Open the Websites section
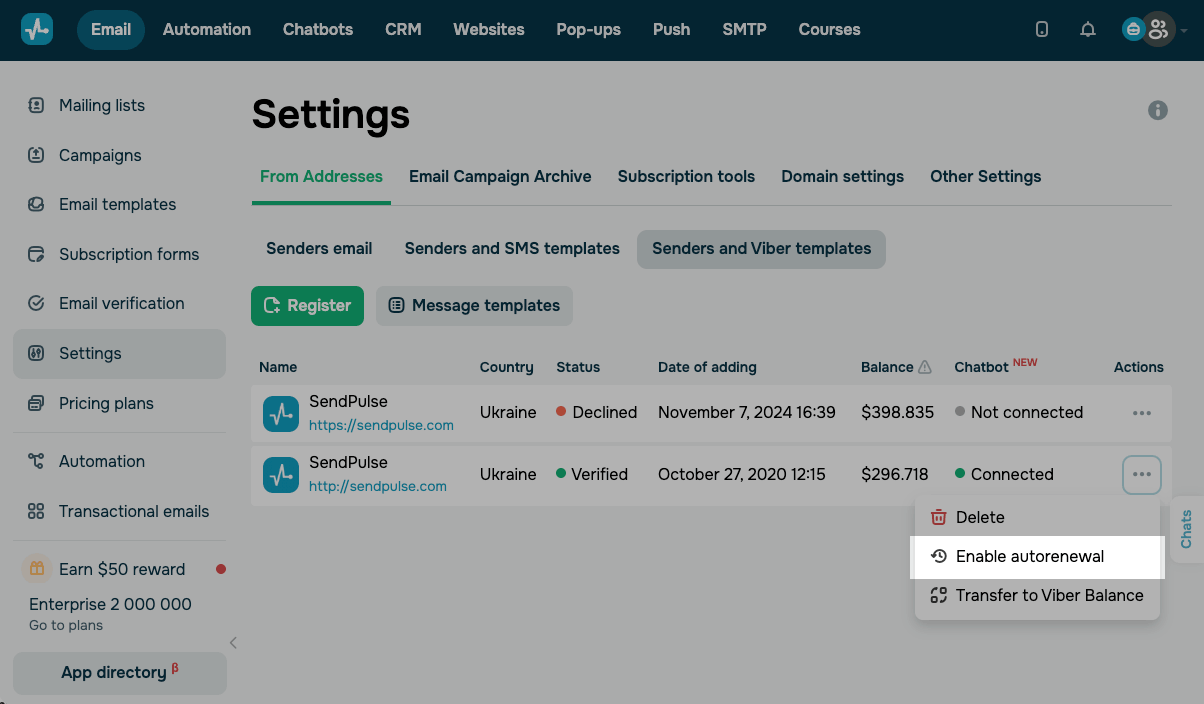1204x704 pixels. pyautogui.click(x=489, y=30)
